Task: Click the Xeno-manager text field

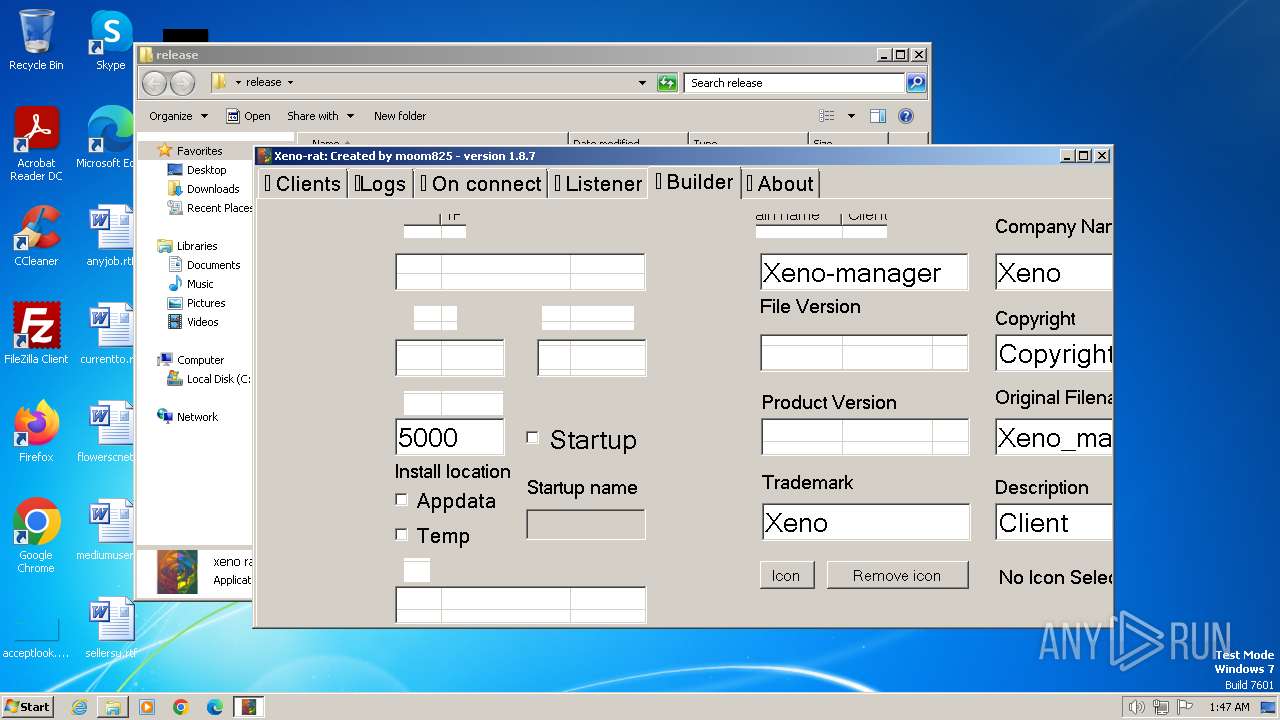Action: [x=864, y=272]
